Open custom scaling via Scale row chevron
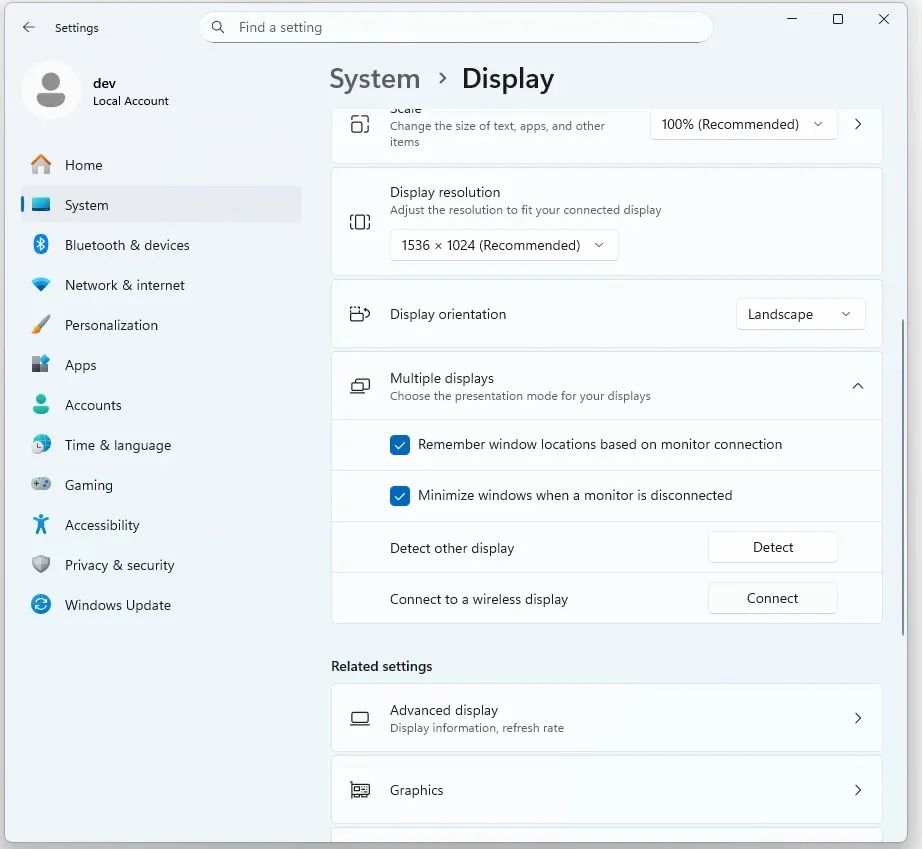Image resolution: width=922 pixels, height=849 pixels. [858, 124]
